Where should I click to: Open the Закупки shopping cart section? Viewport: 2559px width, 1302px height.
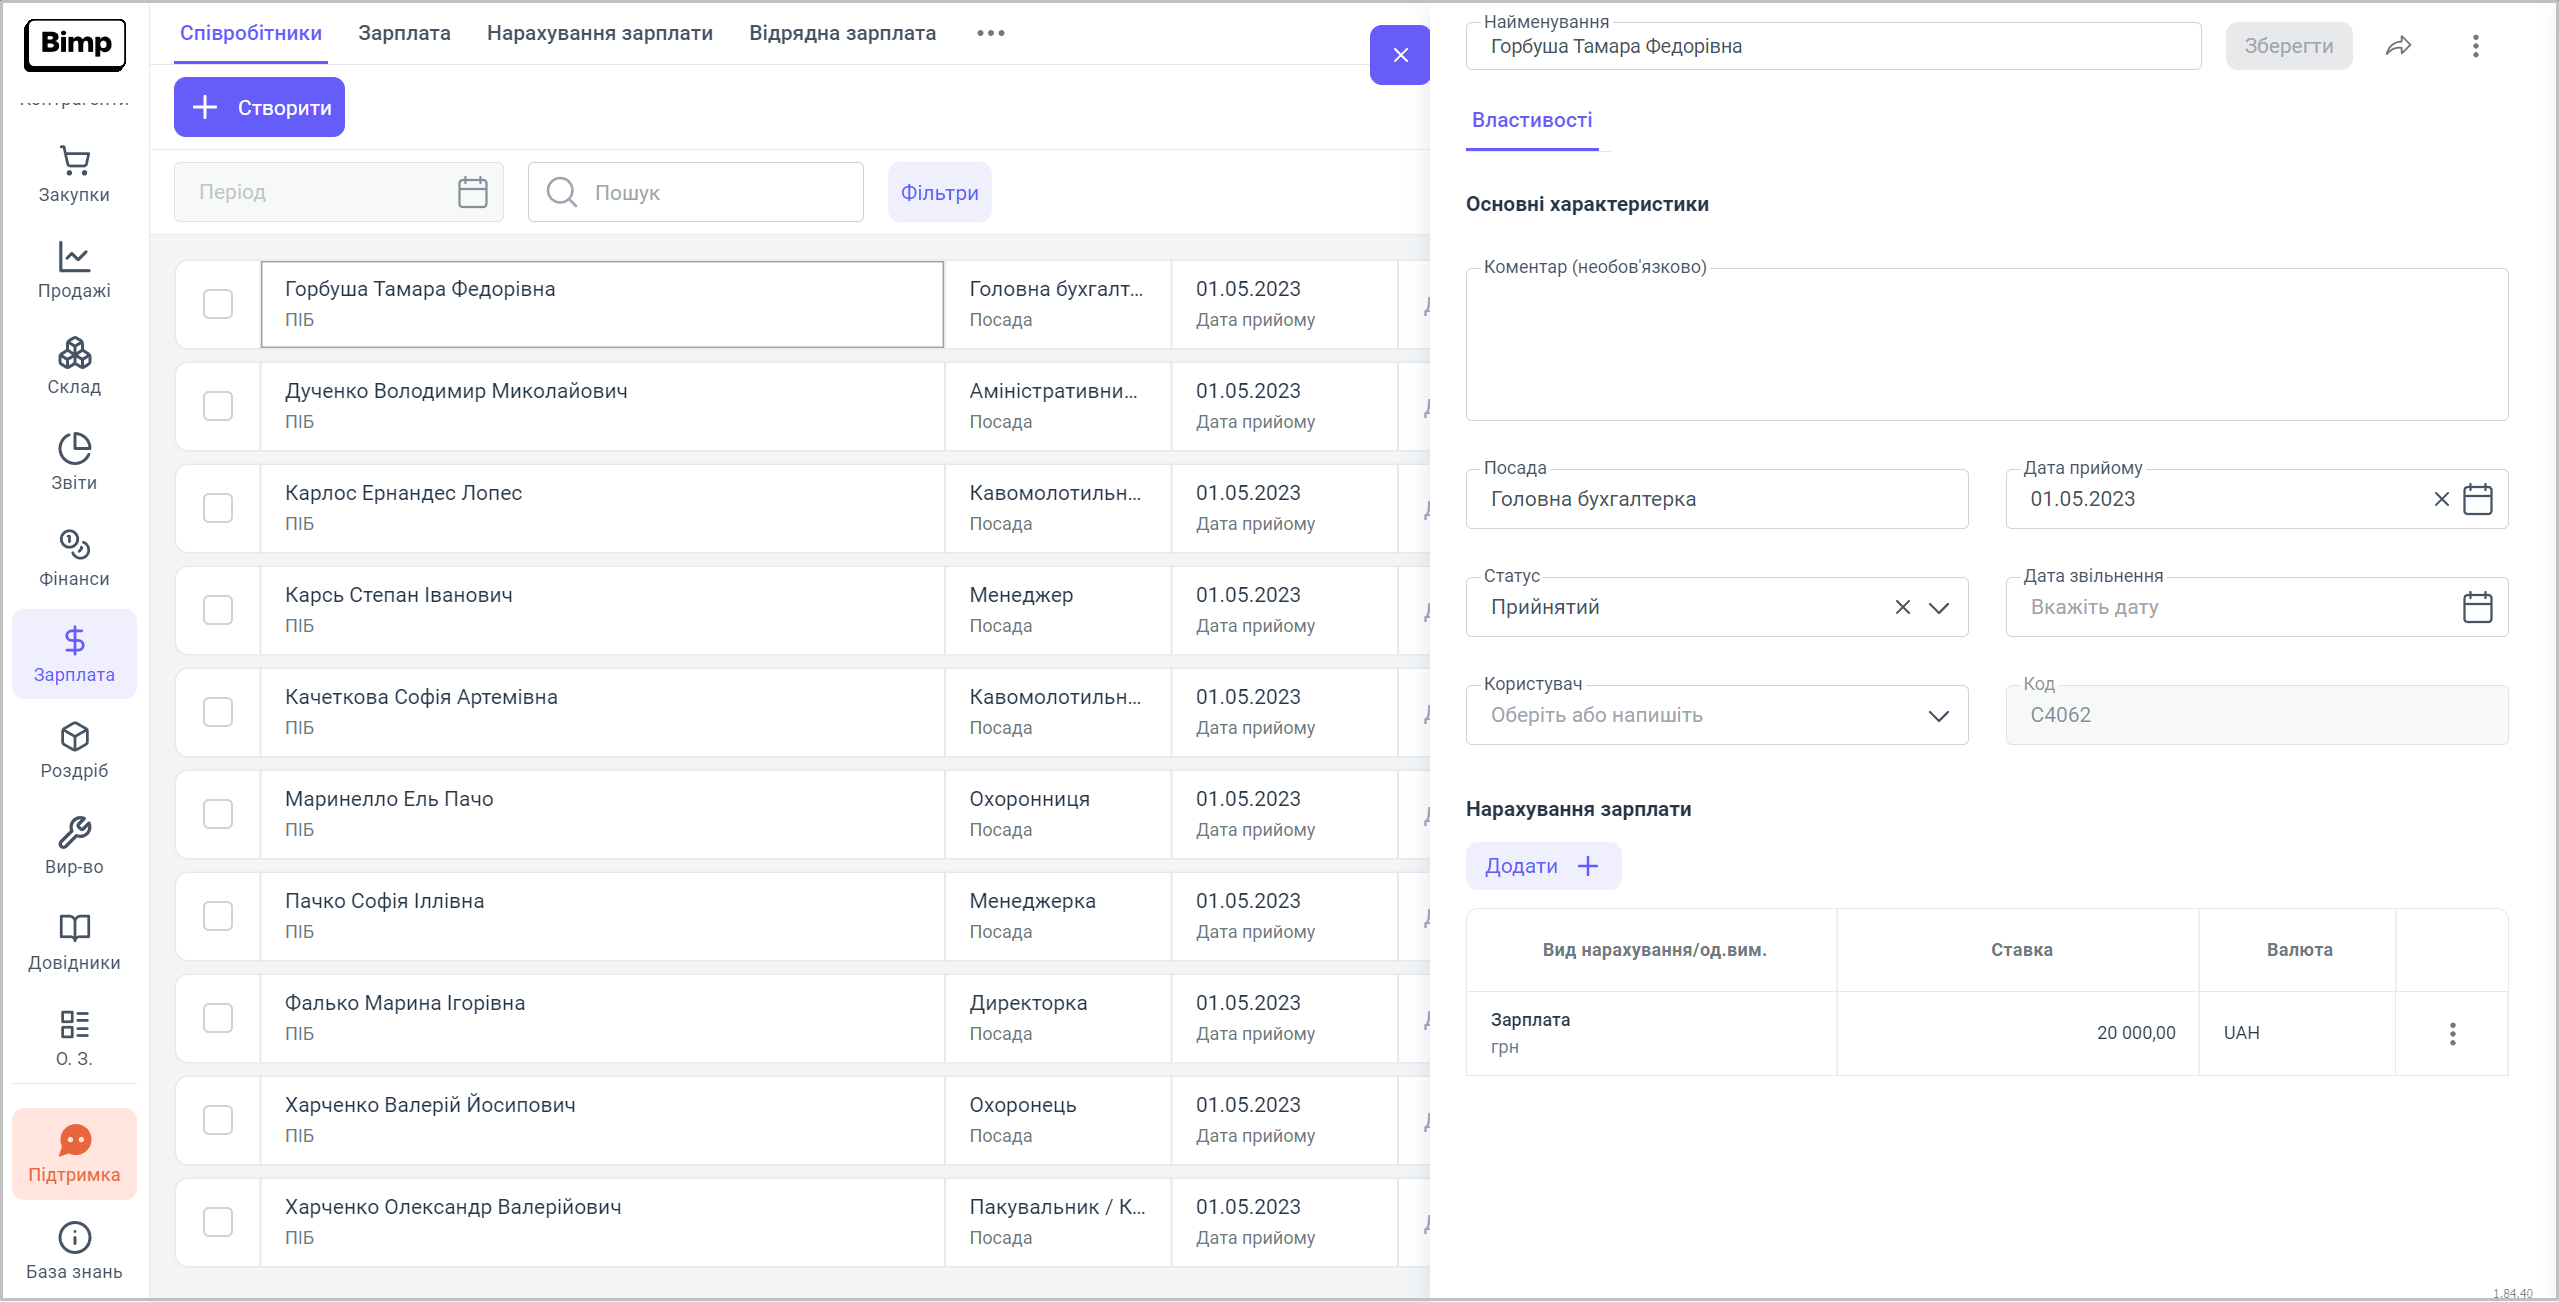74,174
